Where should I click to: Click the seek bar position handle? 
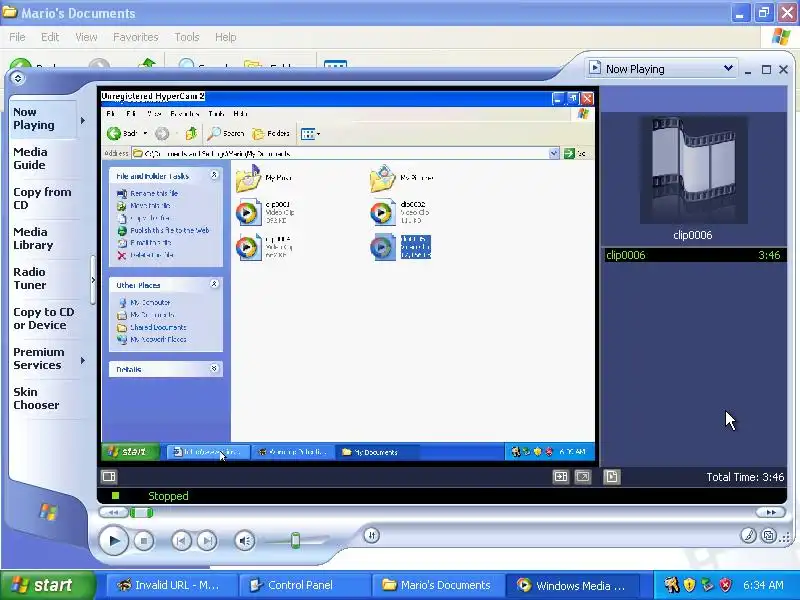(141, 513)
